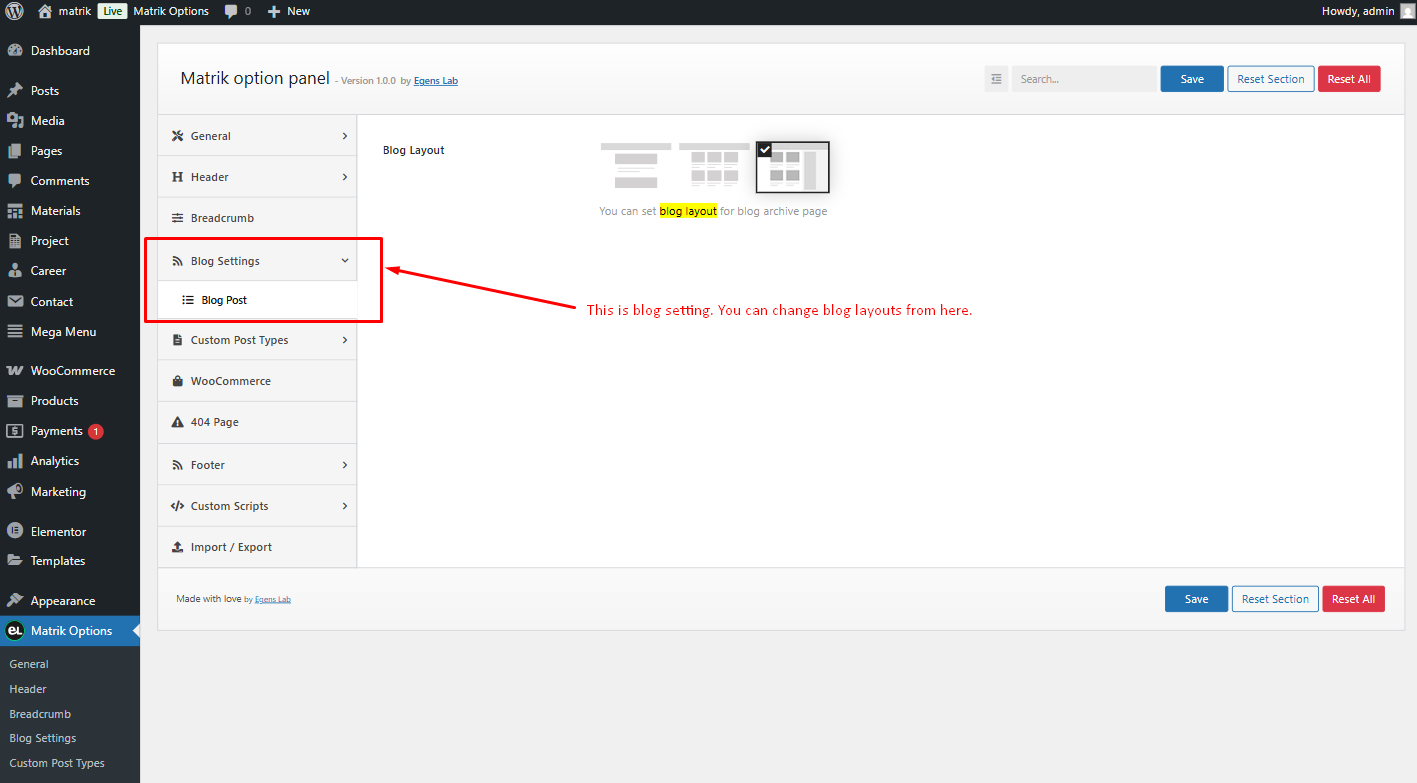Click the top Save button
The image size is (1417, 783).
[x=1192, y=79]
